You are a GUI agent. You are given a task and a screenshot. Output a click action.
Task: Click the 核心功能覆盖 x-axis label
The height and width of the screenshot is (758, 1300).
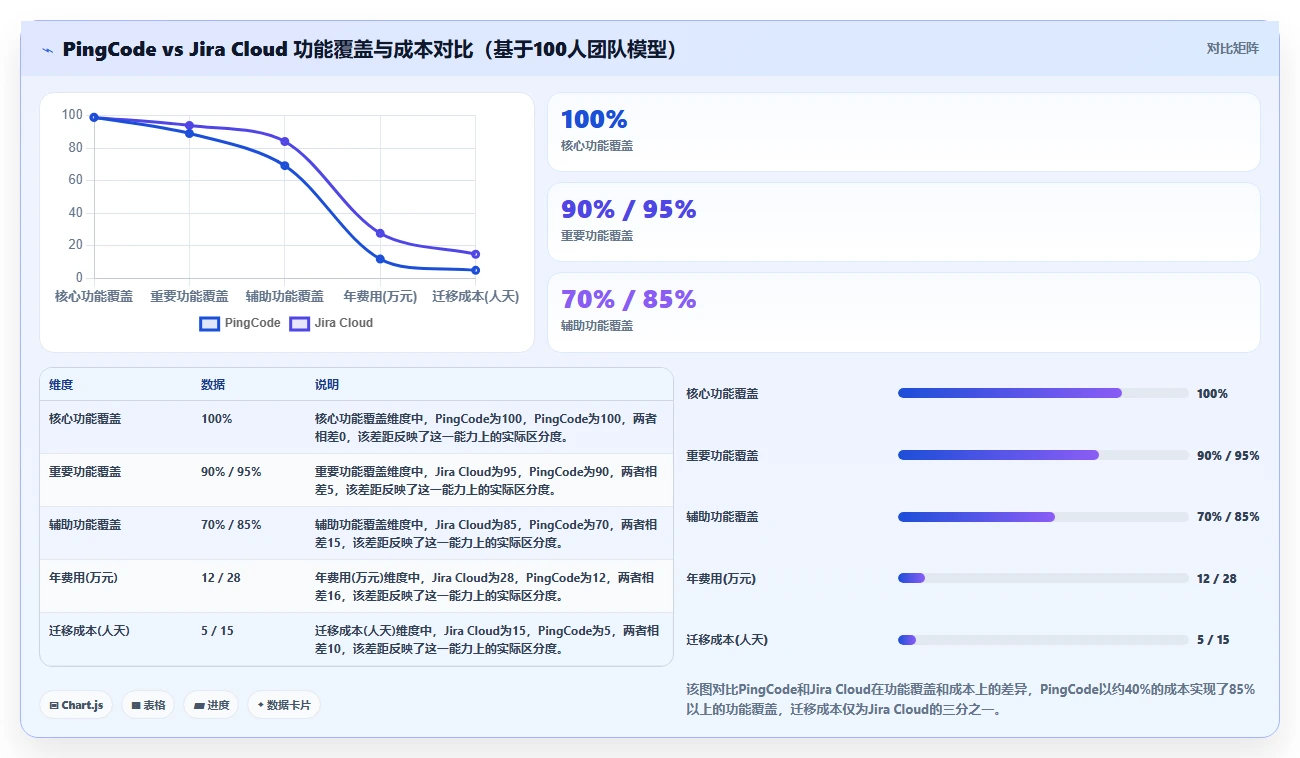[x=94, y=297]
